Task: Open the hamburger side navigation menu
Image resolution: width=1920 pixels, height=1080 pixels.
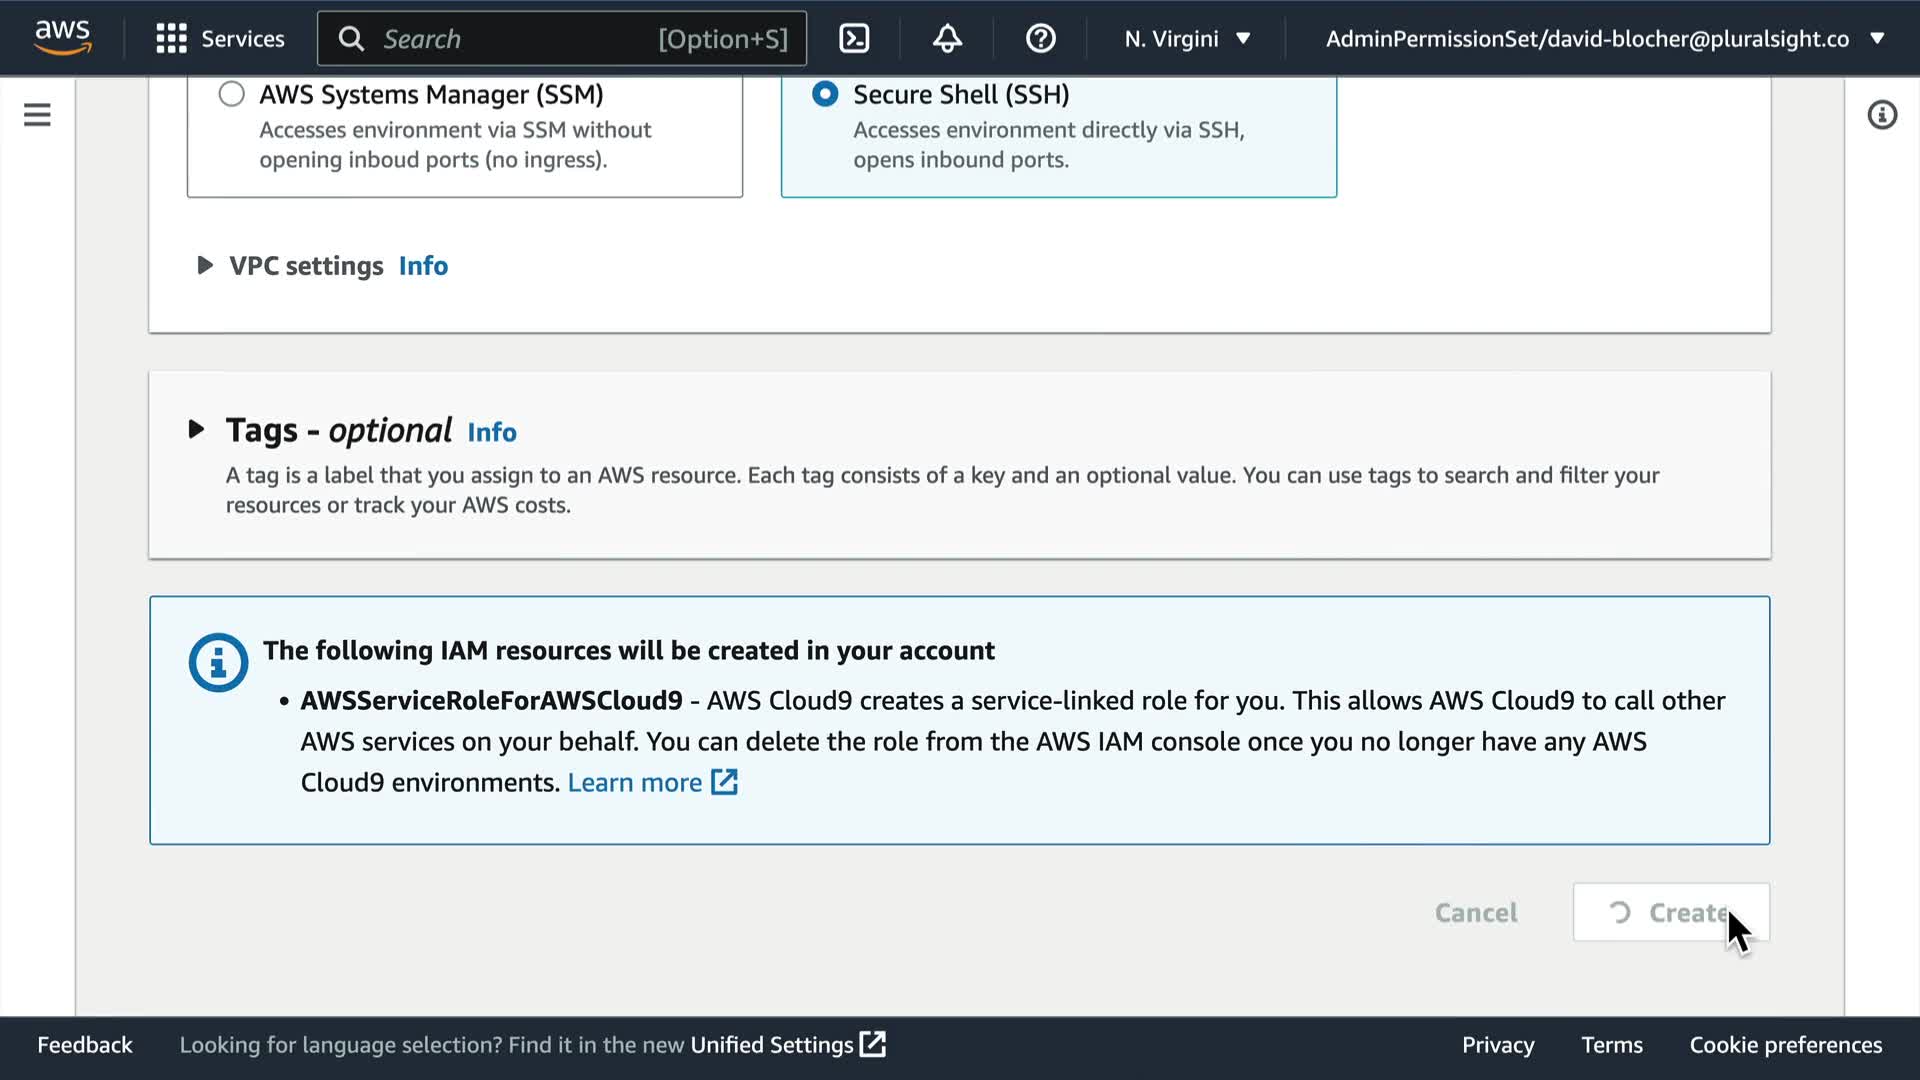Action: tap(37, 115)
